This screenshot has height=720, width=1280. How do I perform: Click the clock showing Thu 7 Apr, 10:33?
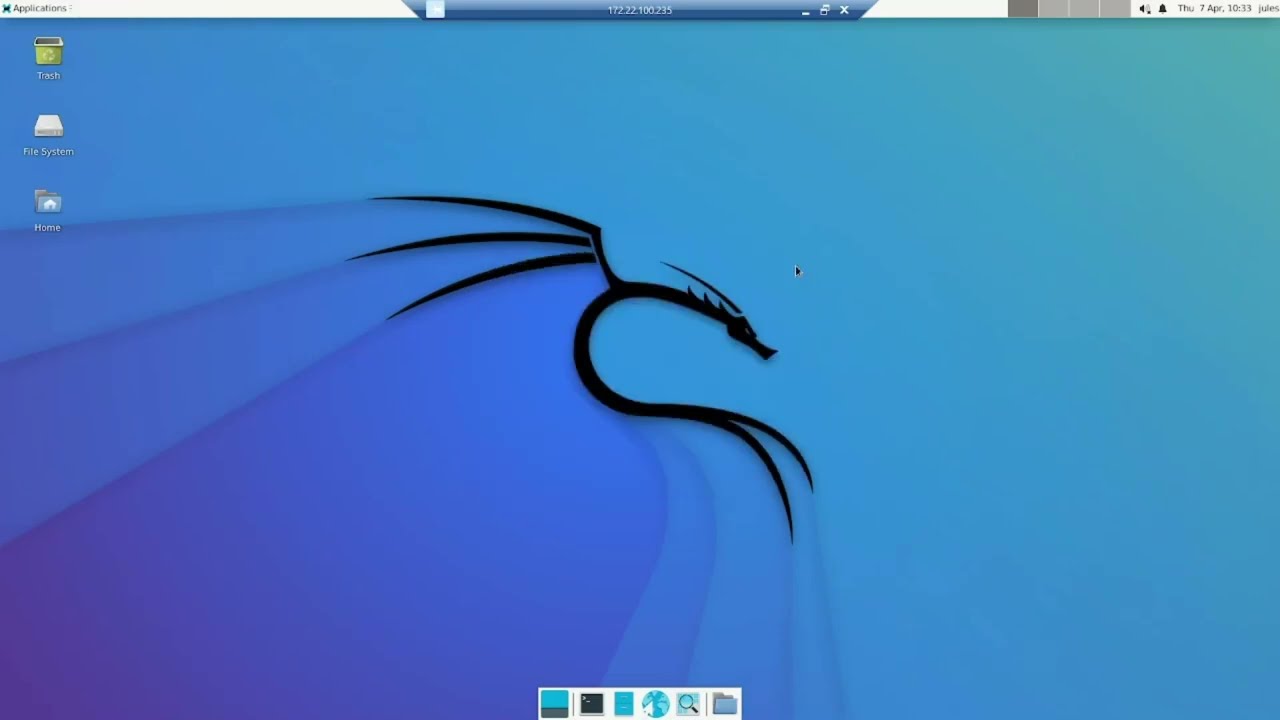click(1214, 8)
